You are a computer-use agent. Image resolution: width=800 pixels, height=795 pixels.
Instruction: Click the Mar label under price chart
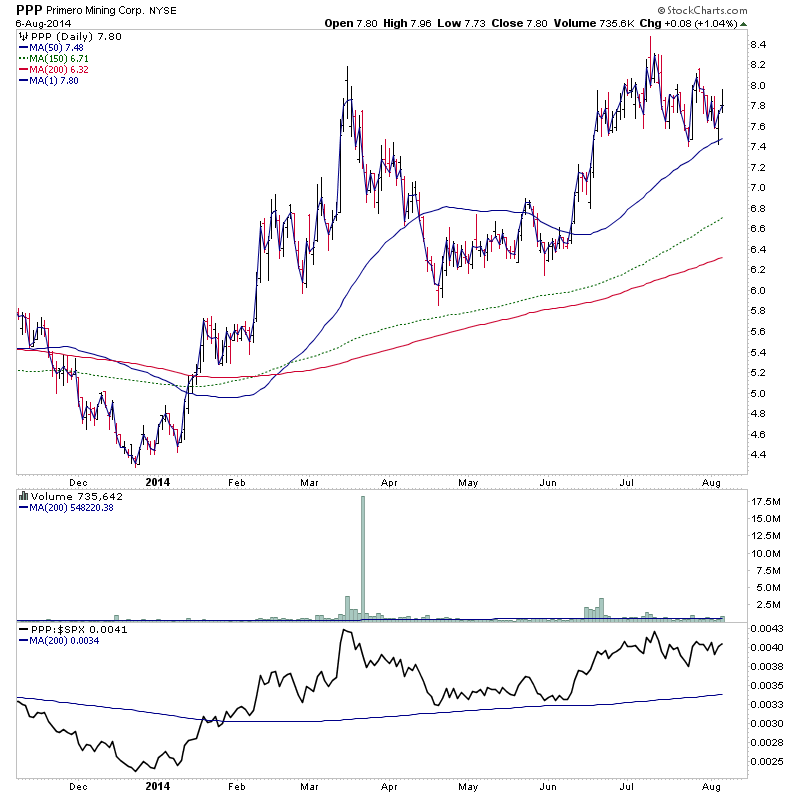coord(309,483)
